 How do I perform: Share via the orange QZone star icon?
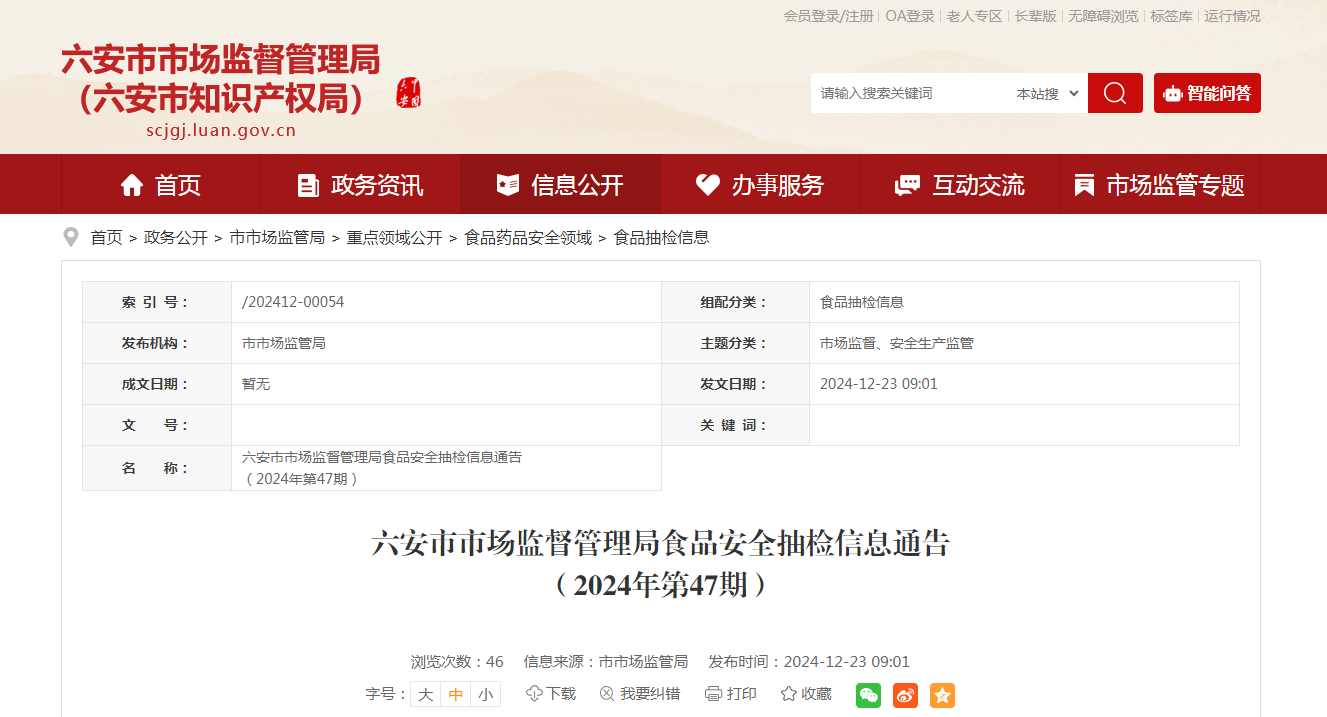942,695
